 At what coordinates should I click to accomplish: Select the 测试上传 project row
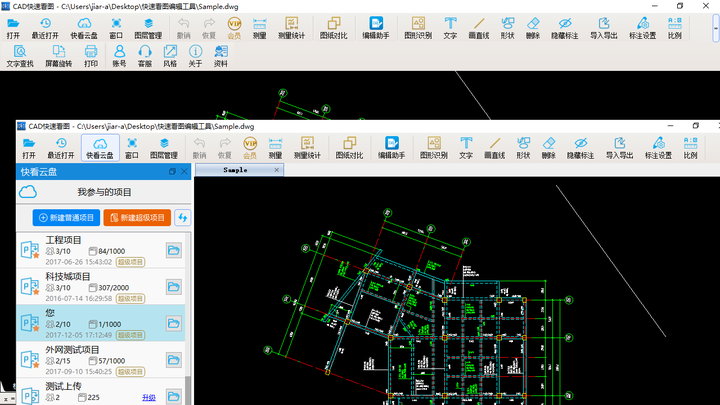coord(101,393)
